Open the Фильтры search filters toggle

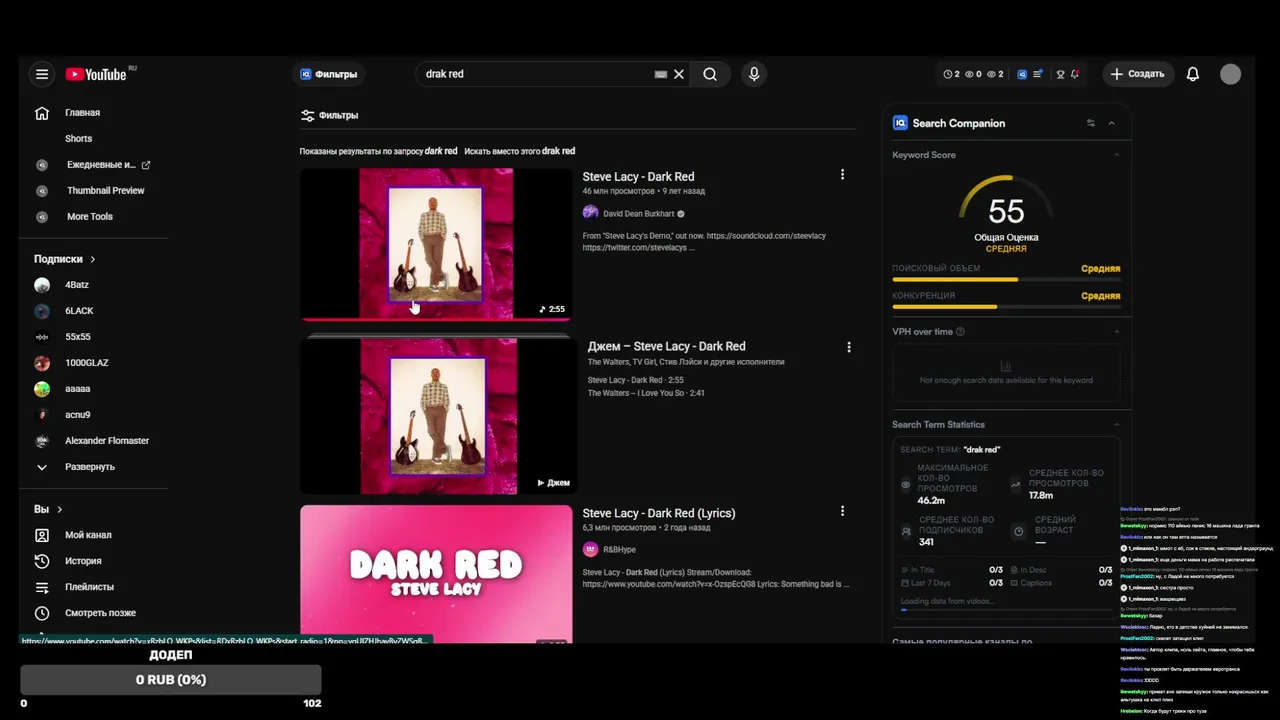[x=330, y=115]
